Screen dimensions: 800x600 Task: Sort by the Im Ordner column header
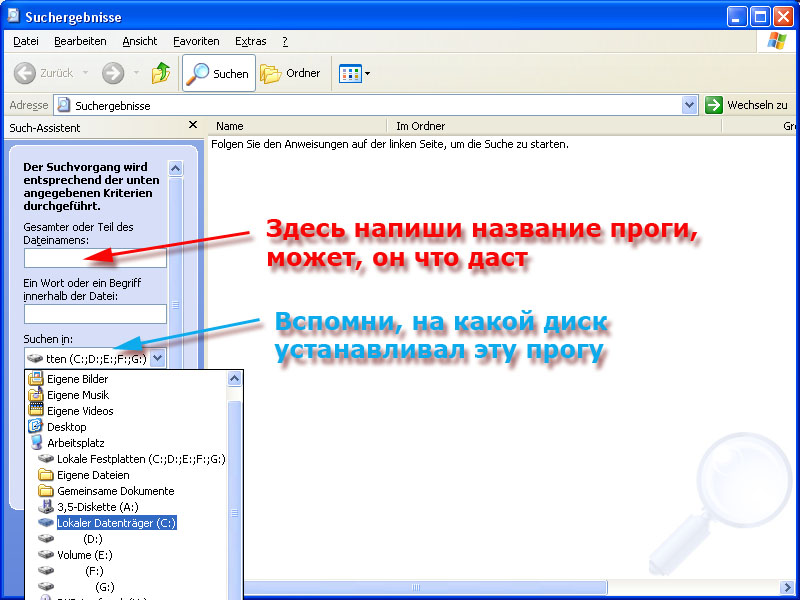pyautogui.click(x=420, y=126)
